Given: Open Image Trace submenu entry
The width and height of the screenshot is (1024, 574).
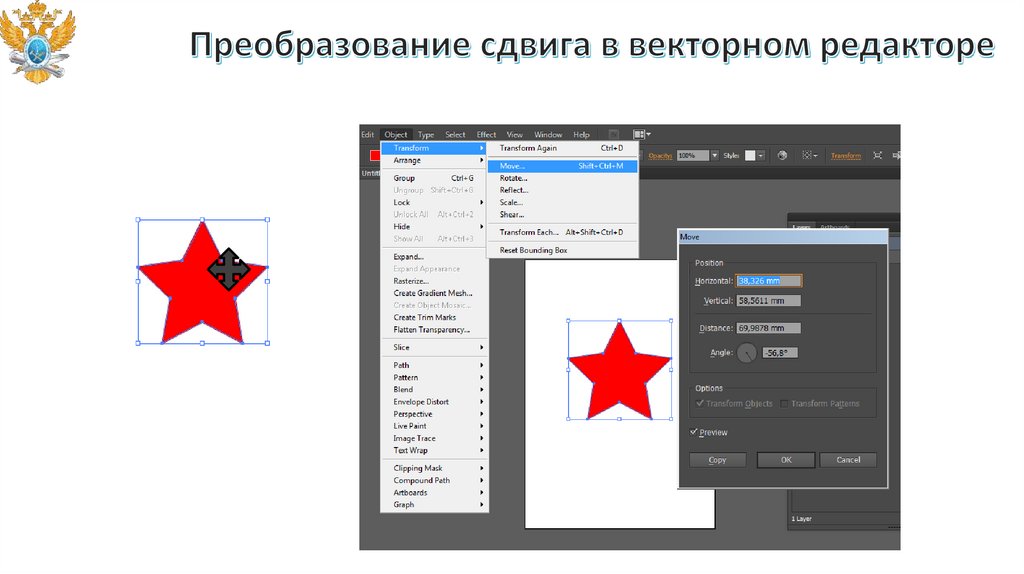Looking at the screenshot, I should tap(434, 438).
